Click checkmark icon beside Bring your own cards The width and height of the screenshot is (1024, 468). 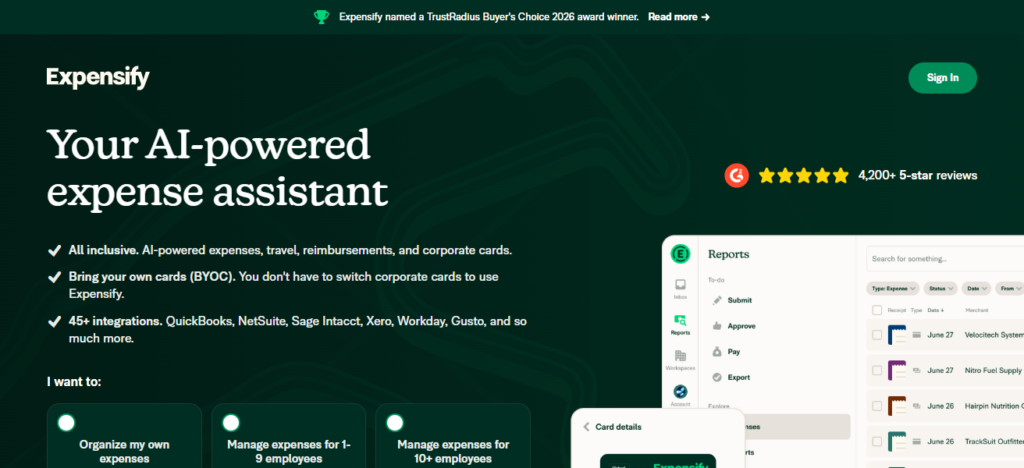click(x=54, y=277)
